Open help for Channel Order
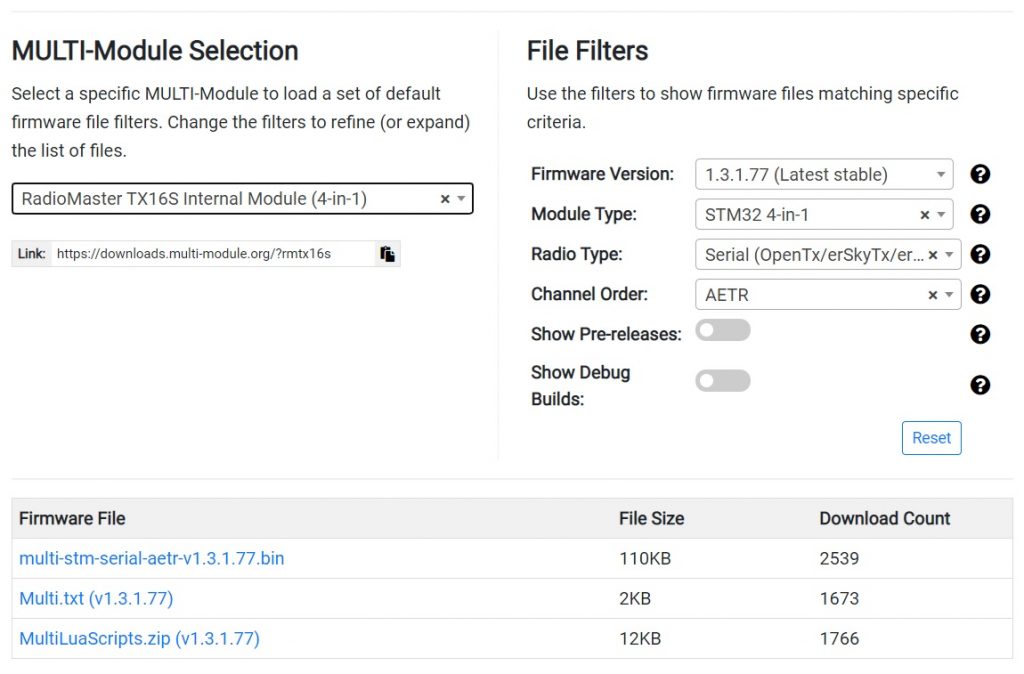 (x=980, y=294)
